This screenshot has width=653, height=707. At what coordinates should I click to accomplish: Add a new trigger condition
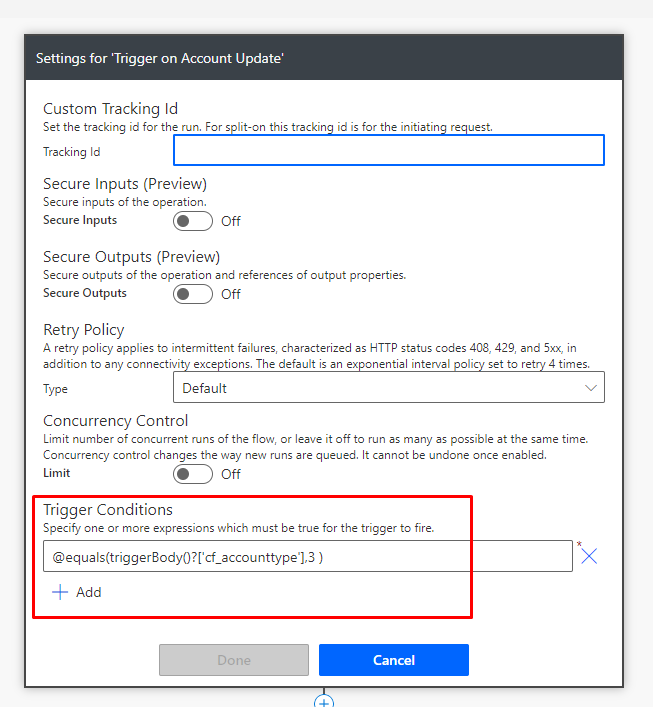tap(77, 592)
